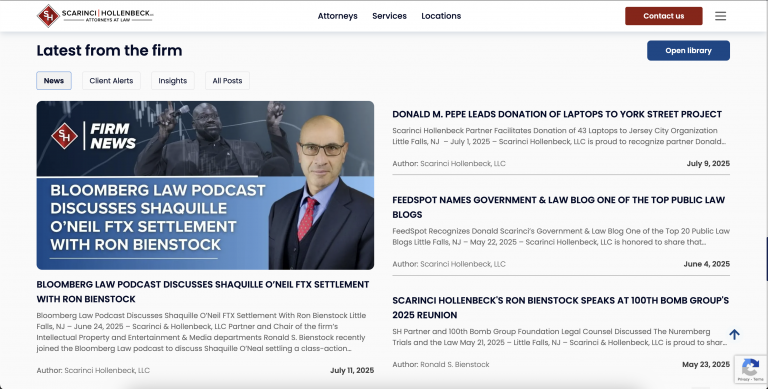Click author line under FeedSpot article
Viewport: 768px width, 389px height.
point(449,264)
